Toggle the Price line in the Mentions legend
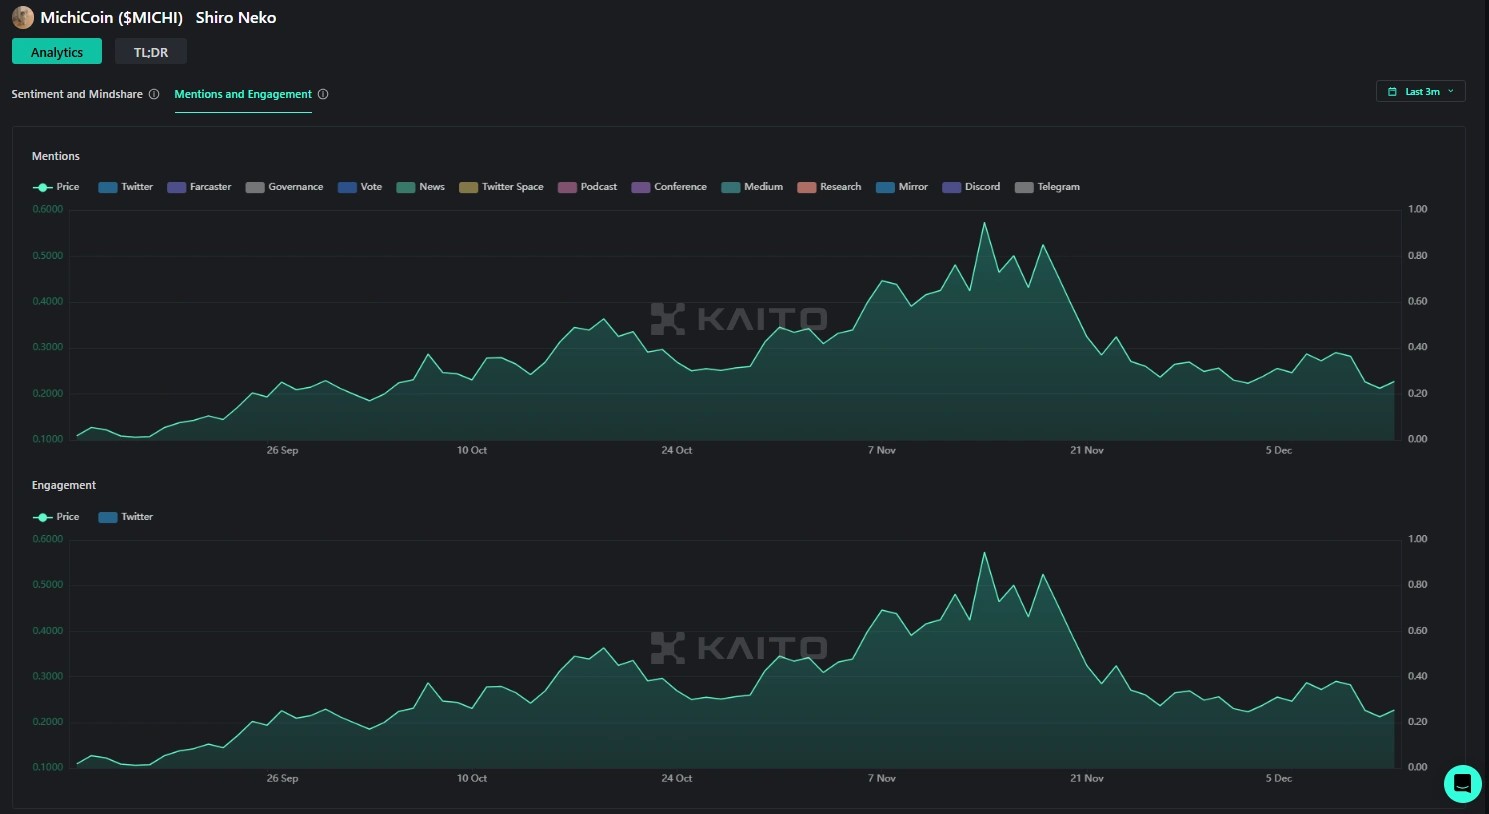The width and height of the screenshot is (1489, 814). (x=56, y=187)
